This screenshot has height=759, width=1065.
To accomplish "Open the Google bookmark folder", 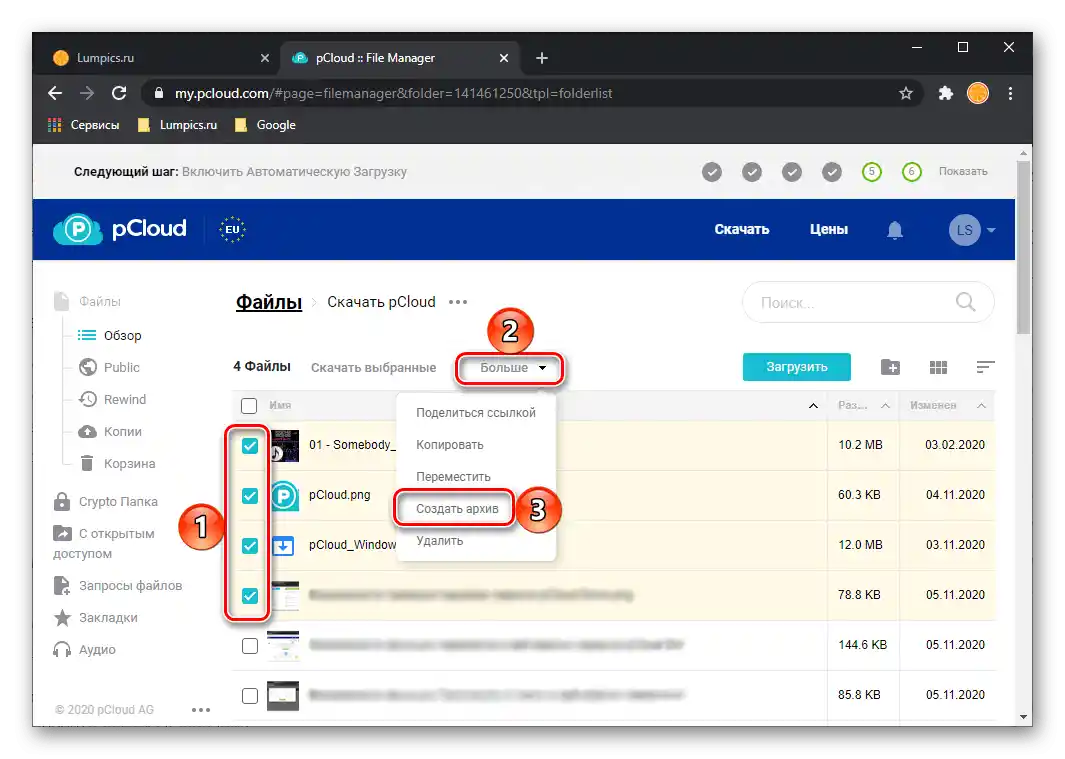I will (x=265, y=125).
